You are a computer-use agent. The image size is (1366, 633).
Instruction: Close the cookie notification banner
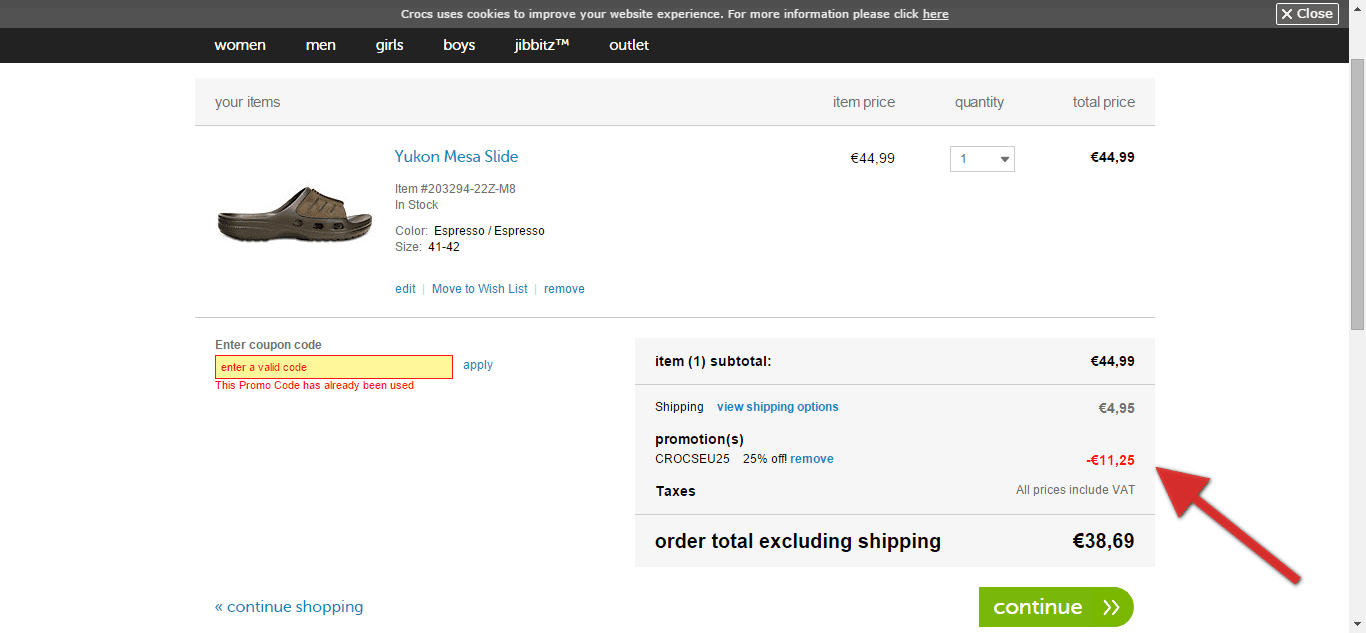pyautogui.click(x=1307, y=14)
